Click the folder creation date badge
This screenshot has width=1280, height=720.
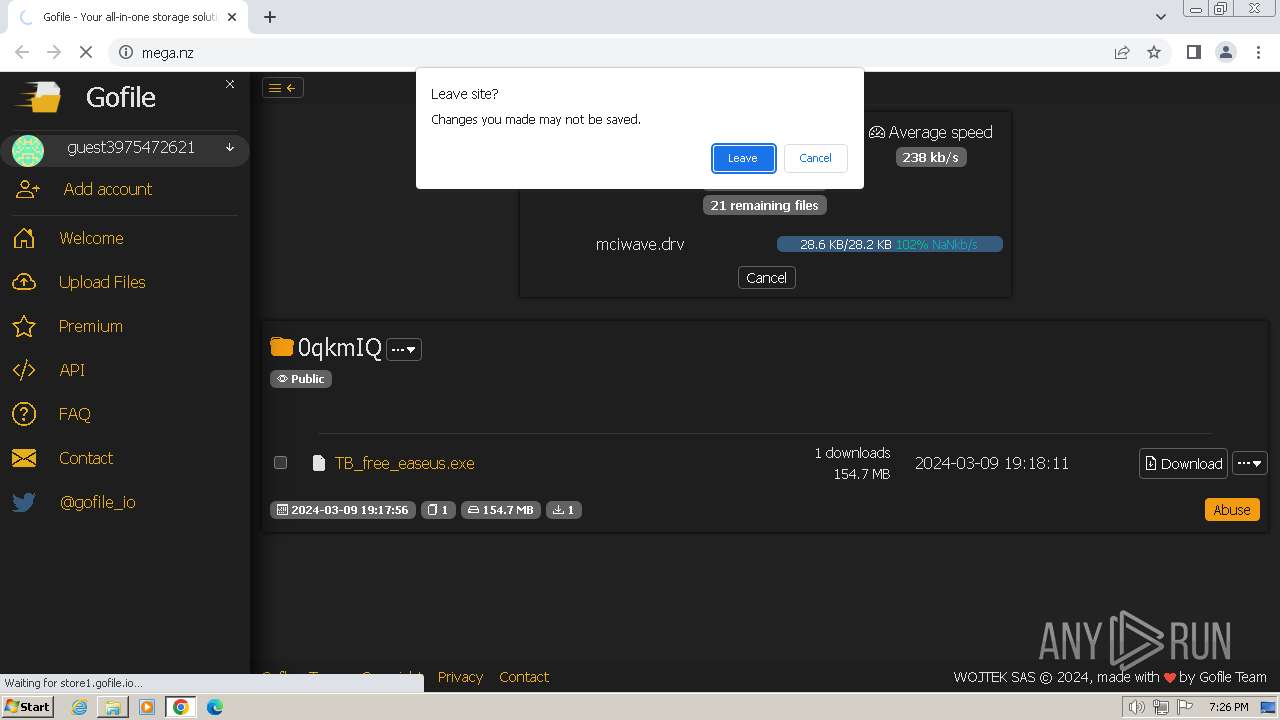click(343, 510)
